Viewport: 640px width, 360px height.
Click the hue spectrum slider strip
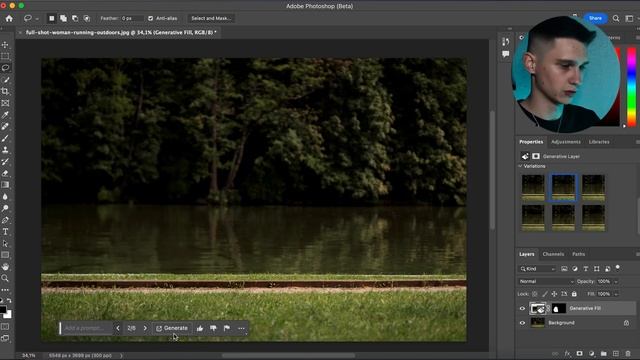pyautogui.click(x=631, y=87)
